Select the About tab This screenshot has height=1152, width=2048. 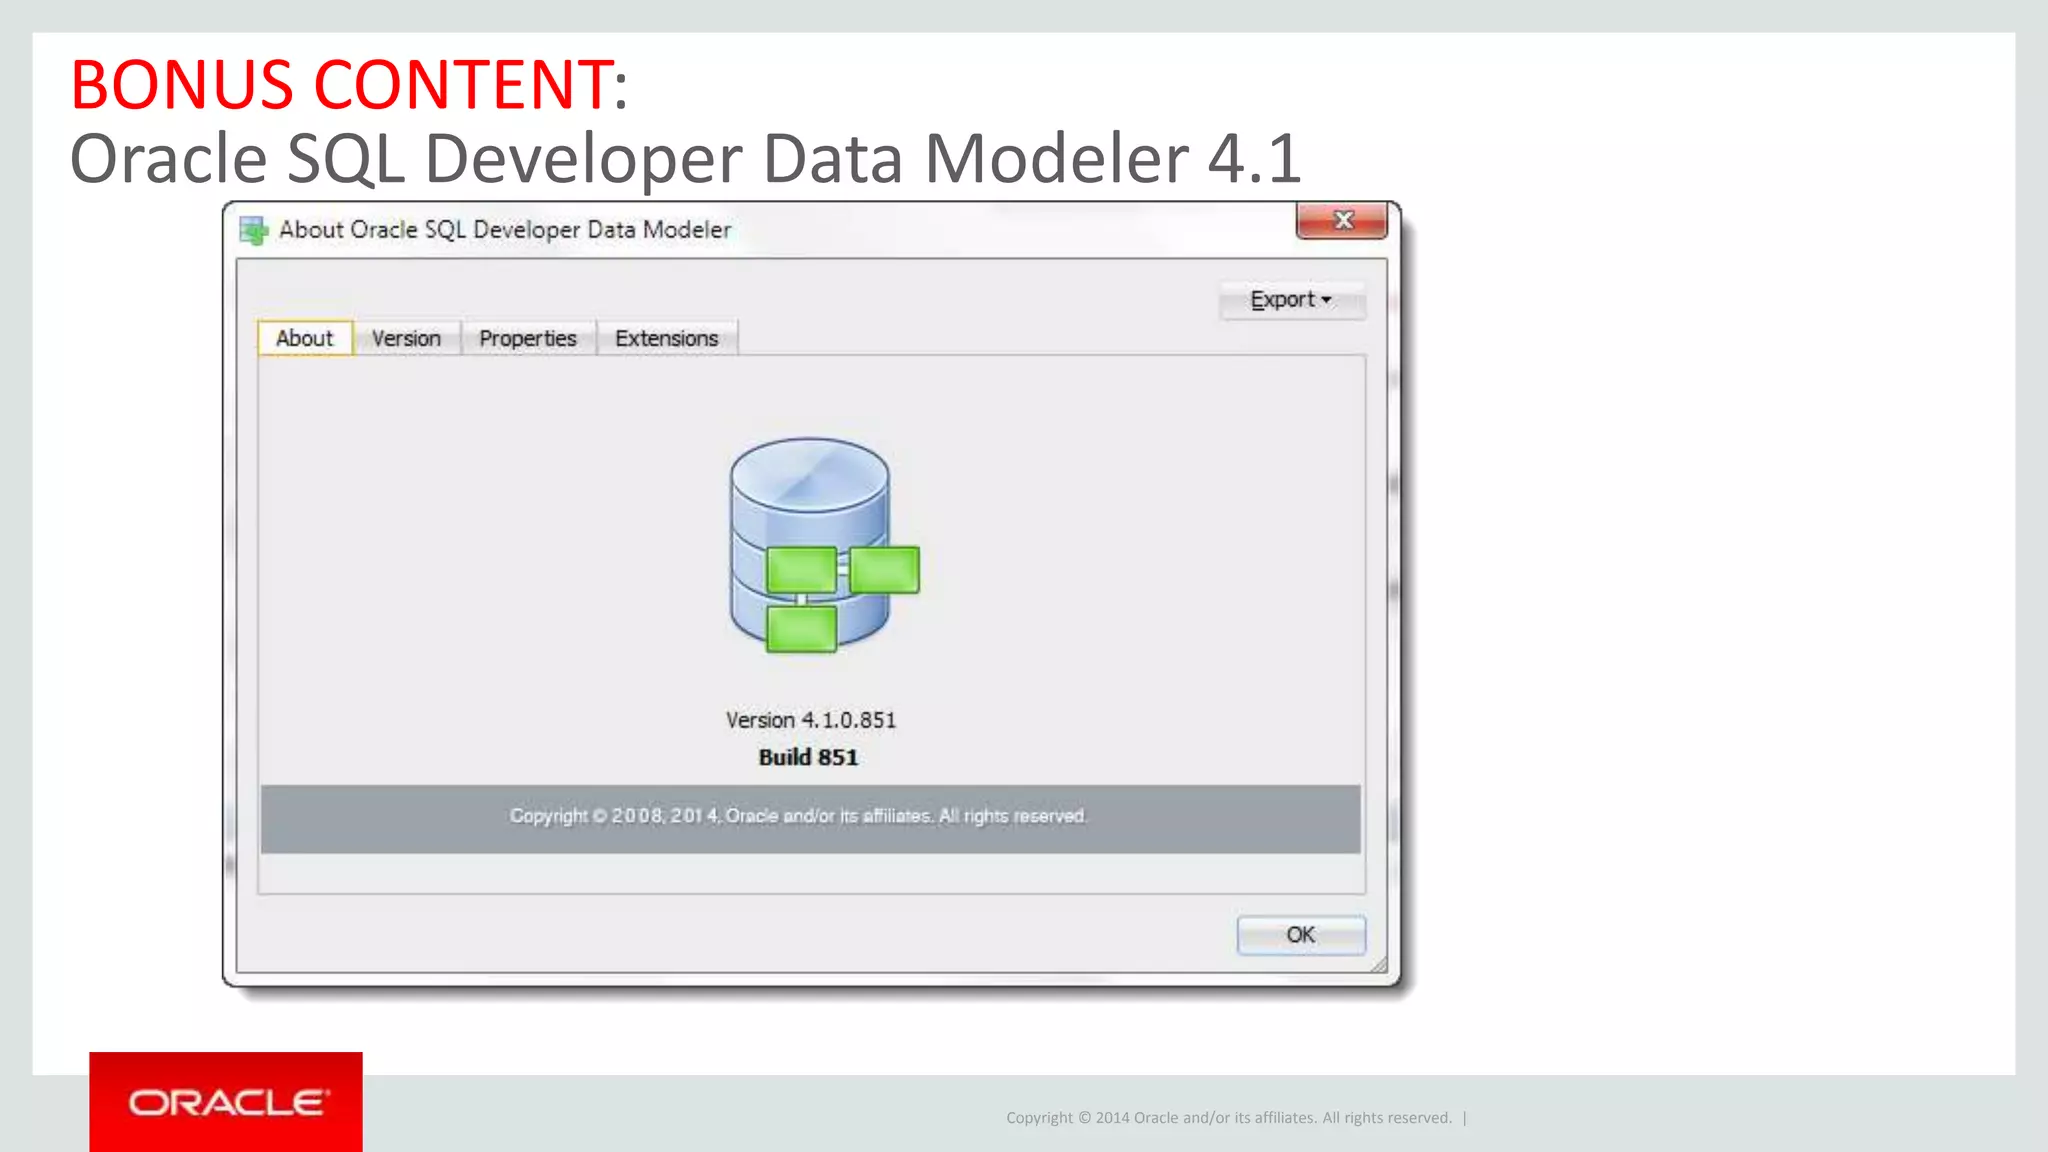tap(305, 338)
